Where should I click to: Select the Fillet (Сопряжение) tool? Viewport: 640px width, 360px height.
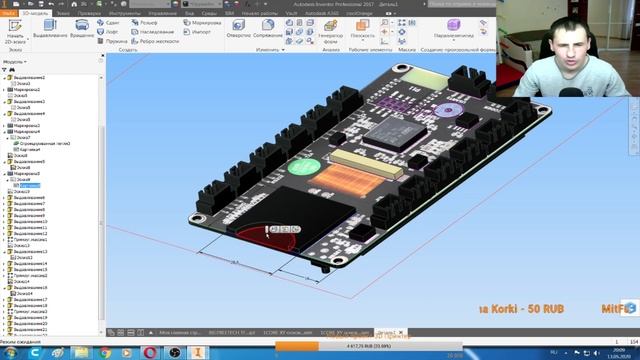(x=268, y=29)
